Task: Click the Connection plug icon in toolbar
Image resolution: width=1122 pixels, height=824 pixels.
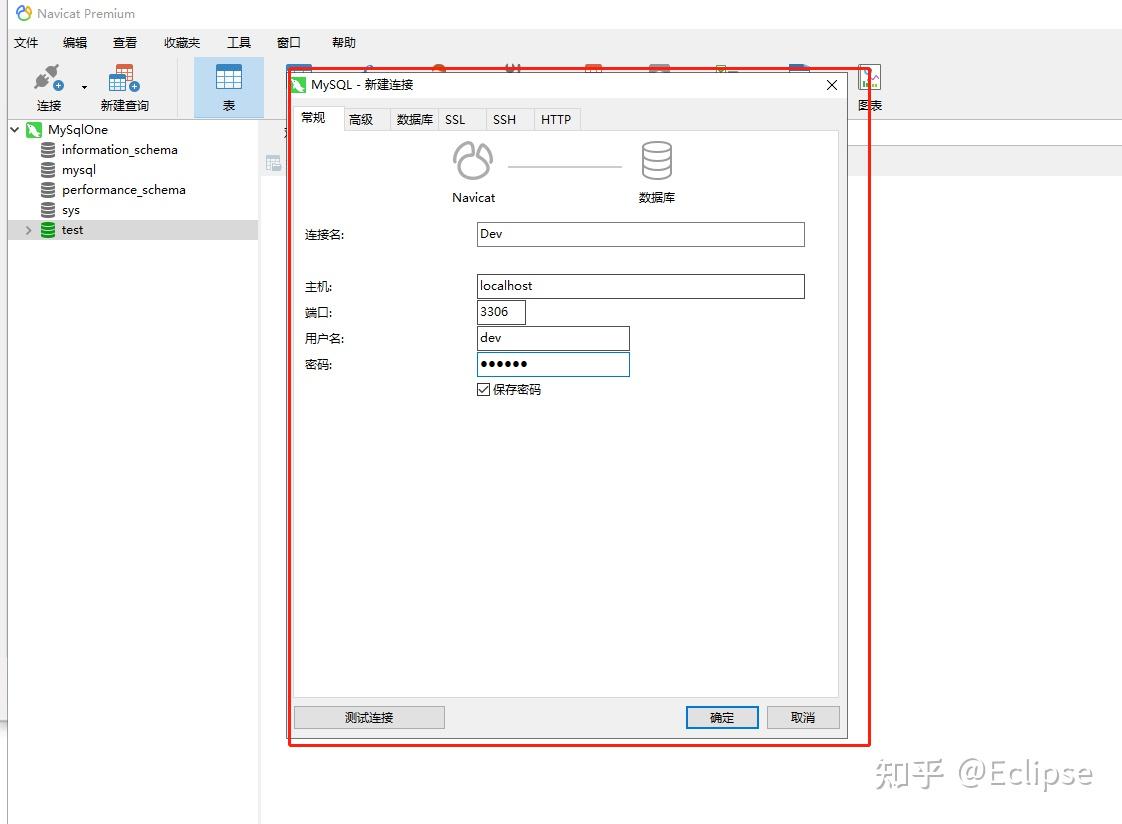Action: click(49, 77)
